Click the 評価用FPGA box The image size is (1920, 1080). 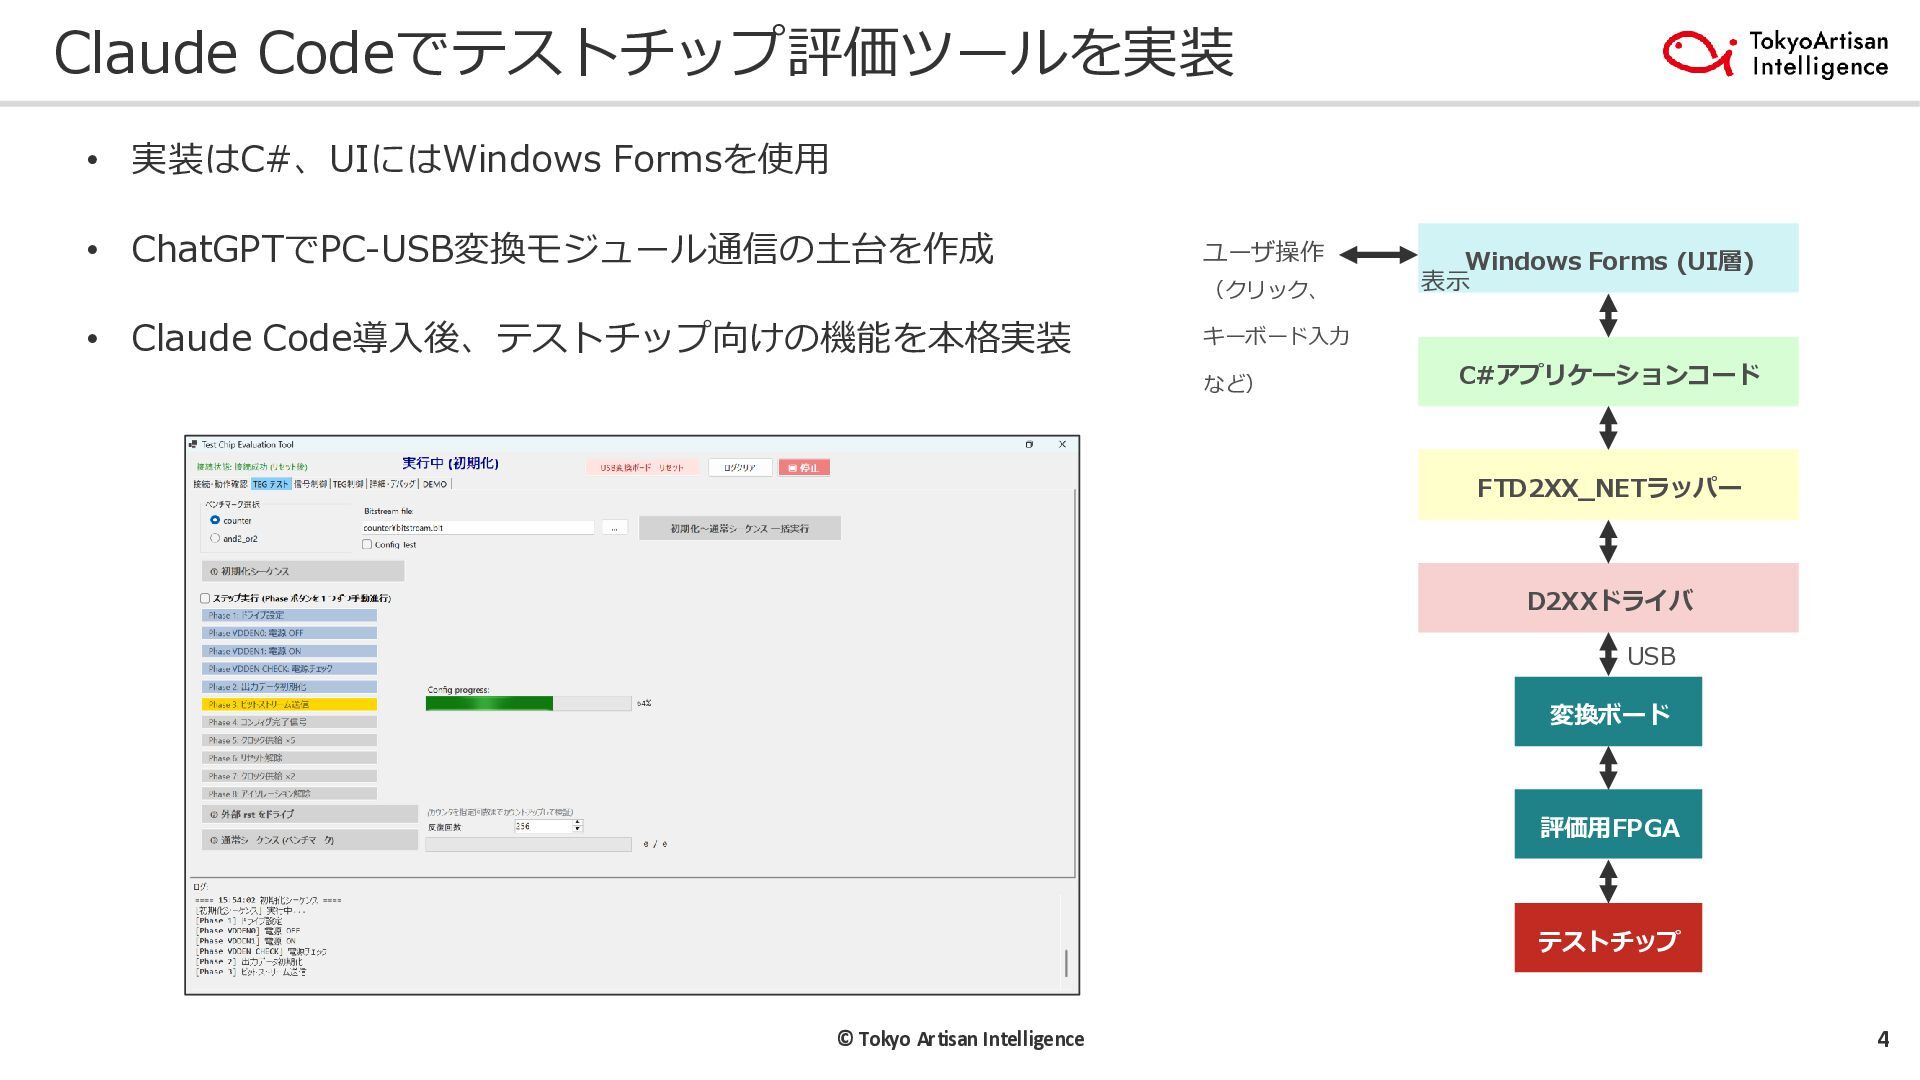point(1608,824)
